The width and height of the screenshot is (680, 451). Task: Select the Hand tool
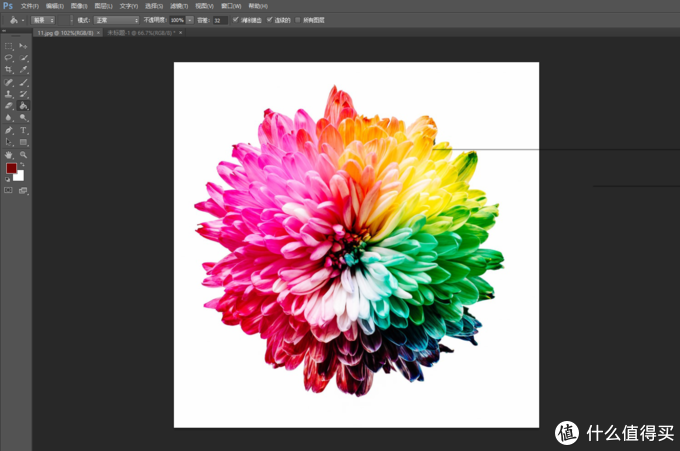[8, 155]
